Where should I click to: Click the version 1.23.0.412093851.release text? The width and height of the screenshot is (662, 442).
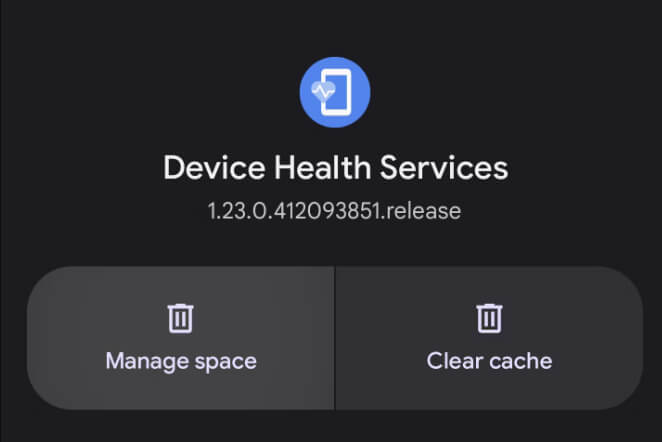334,211
